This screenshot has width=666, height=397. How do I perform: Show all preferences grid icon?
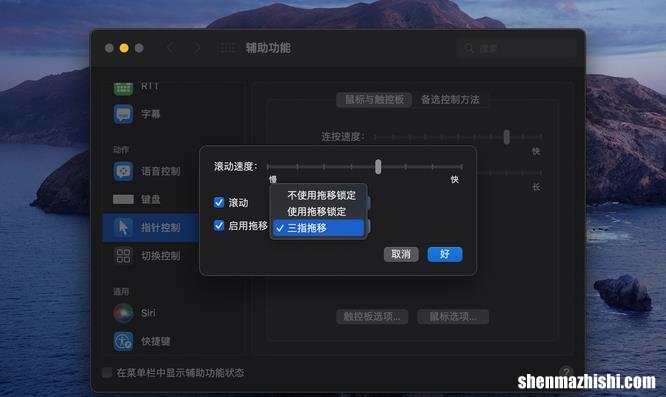227,48
